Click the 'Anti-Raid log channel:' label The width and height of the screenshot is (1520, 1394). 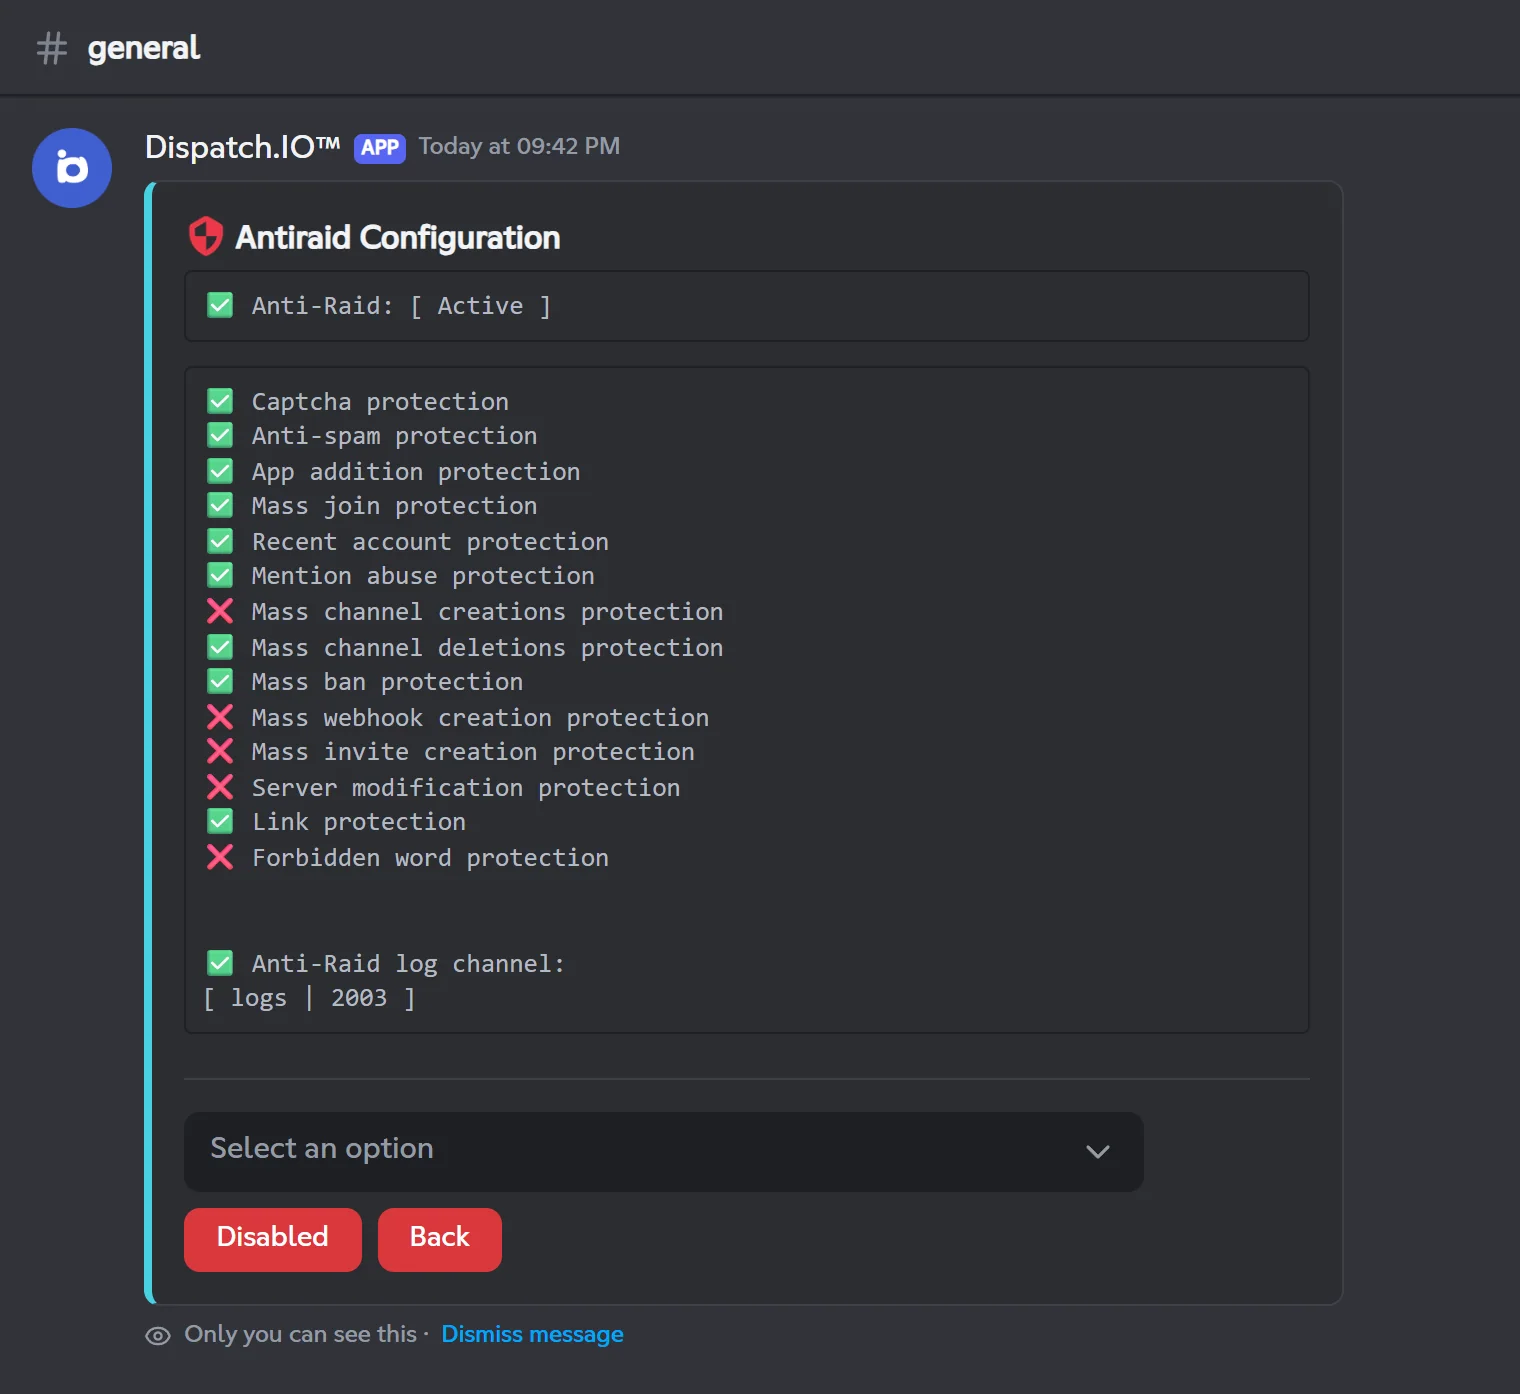click(x=408, y=964)
